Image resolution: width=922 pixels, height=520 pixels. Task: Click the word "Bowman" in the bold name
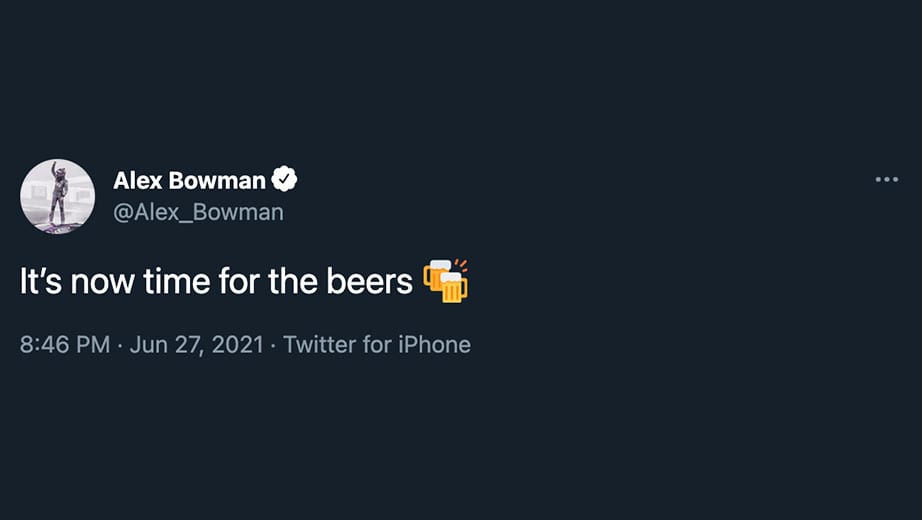[217, 180]
